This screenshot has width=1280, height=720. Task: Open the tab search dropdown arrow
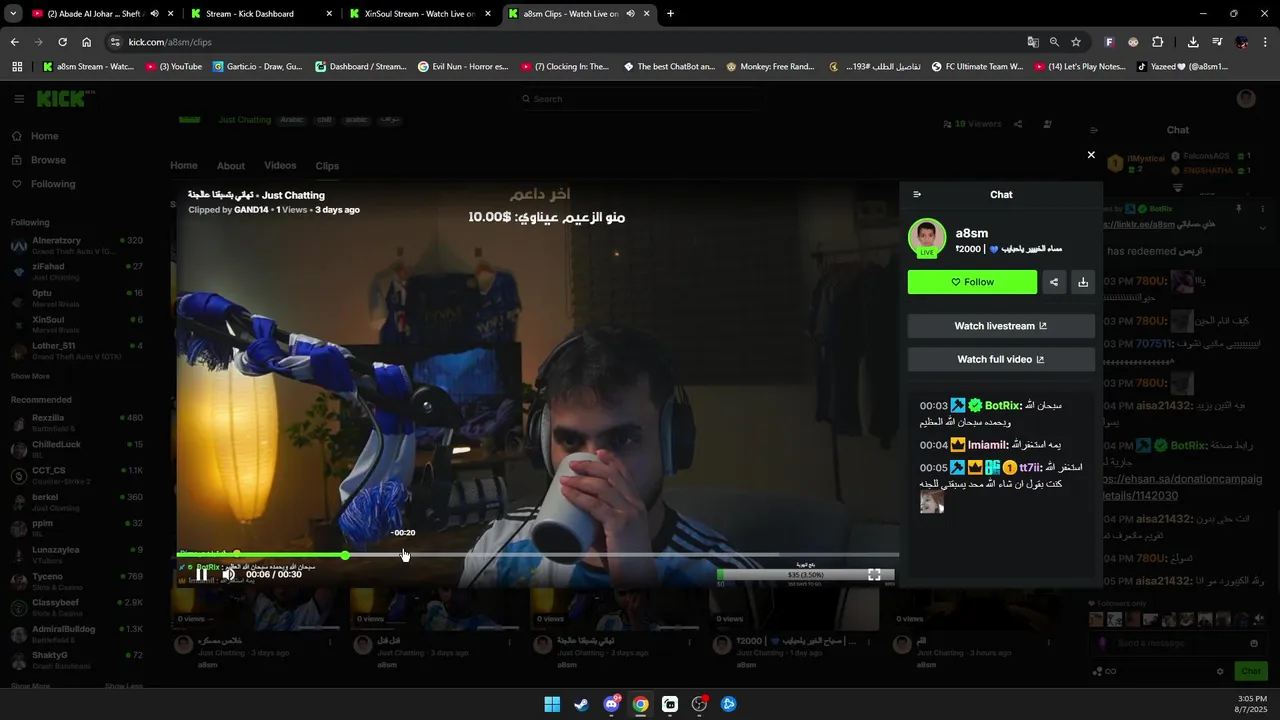click(x=13, y=14)
